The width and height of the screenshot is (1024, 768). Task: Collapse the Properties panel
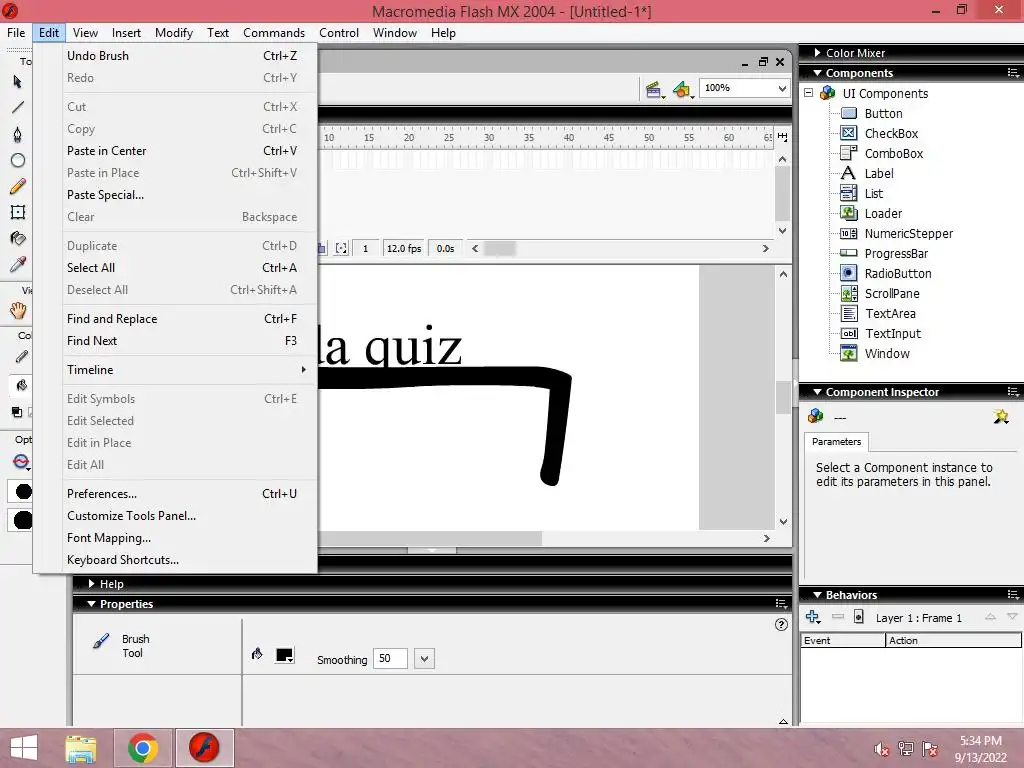click(x=91, y=604)
